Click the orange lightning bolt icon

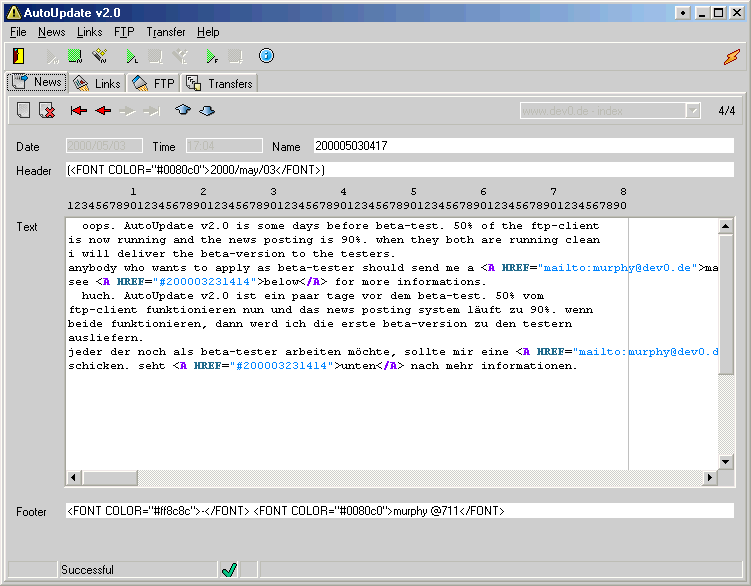(x=731, y=57)
